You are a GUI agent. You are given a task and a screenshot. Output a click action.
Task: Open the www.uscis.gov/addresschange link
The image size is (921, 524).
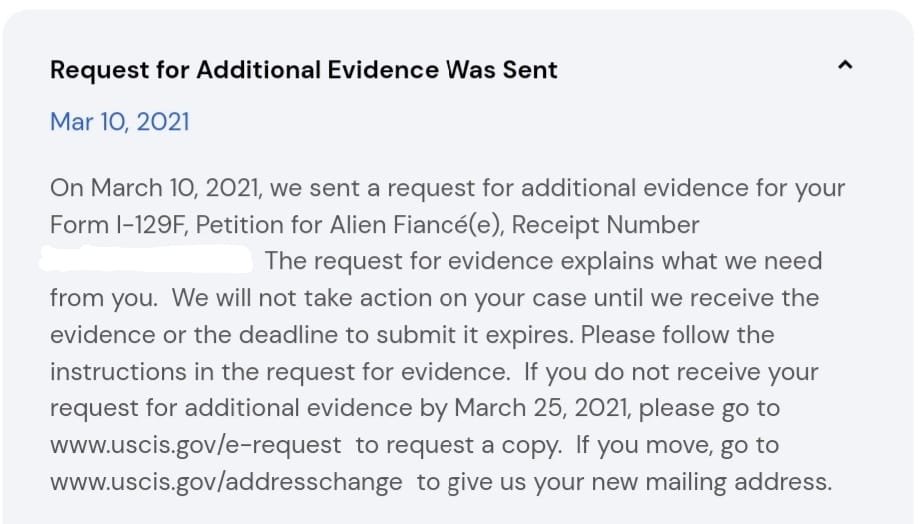(226, 482)
